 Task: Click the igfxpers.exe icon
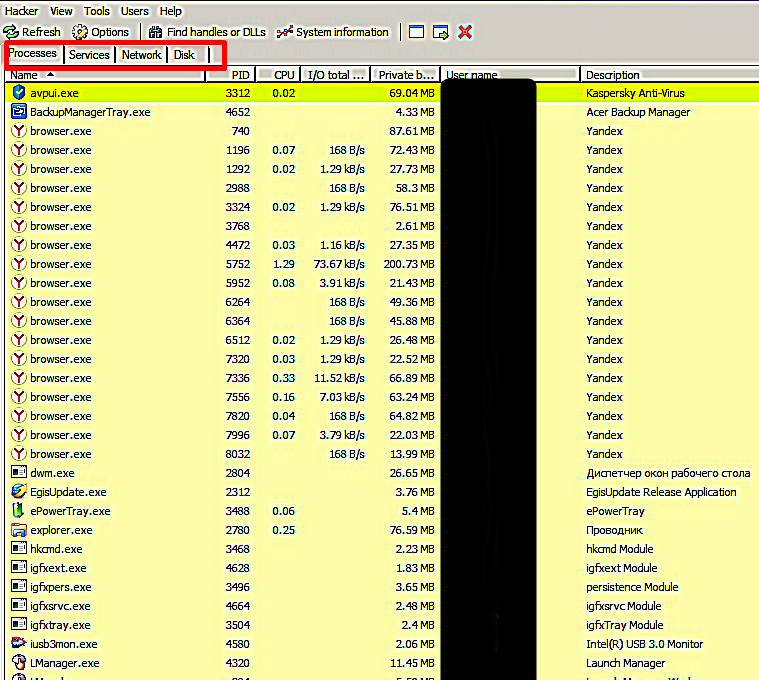point(18,587)
